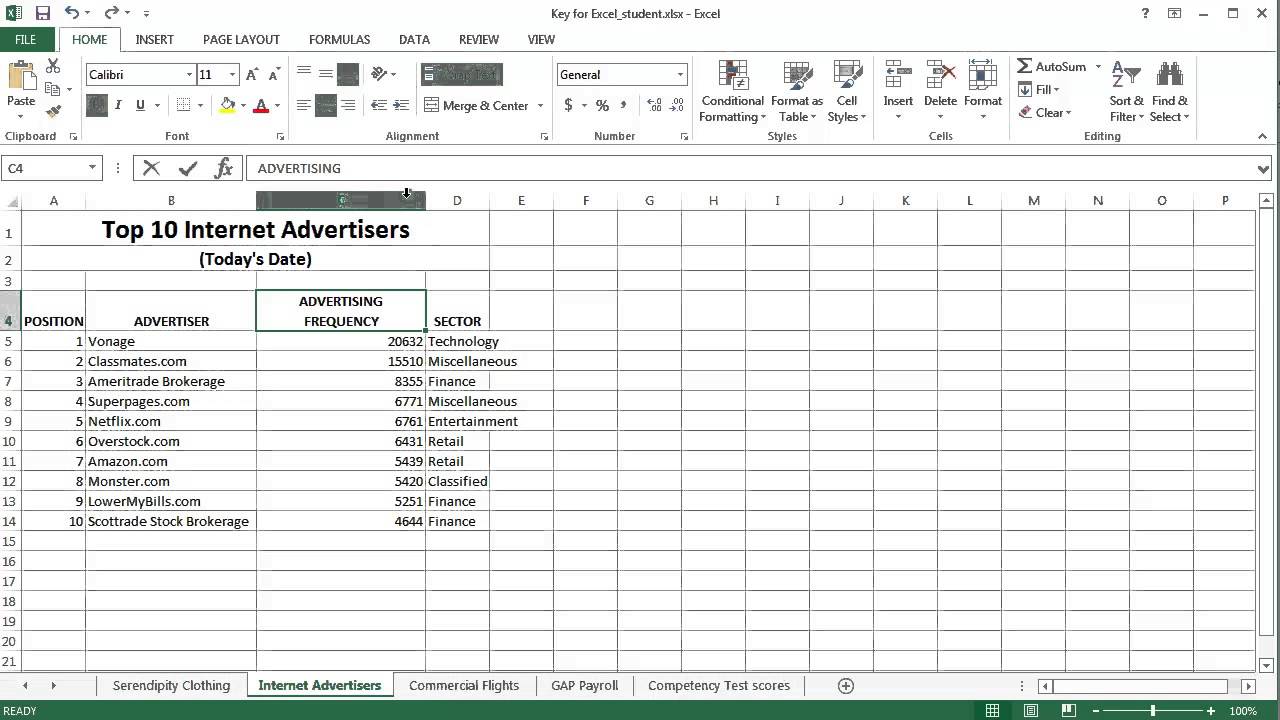The width and height of the screenshot is (1280, 720).
Task: Click Increase Indent icon
Action: tap(401, 105)
